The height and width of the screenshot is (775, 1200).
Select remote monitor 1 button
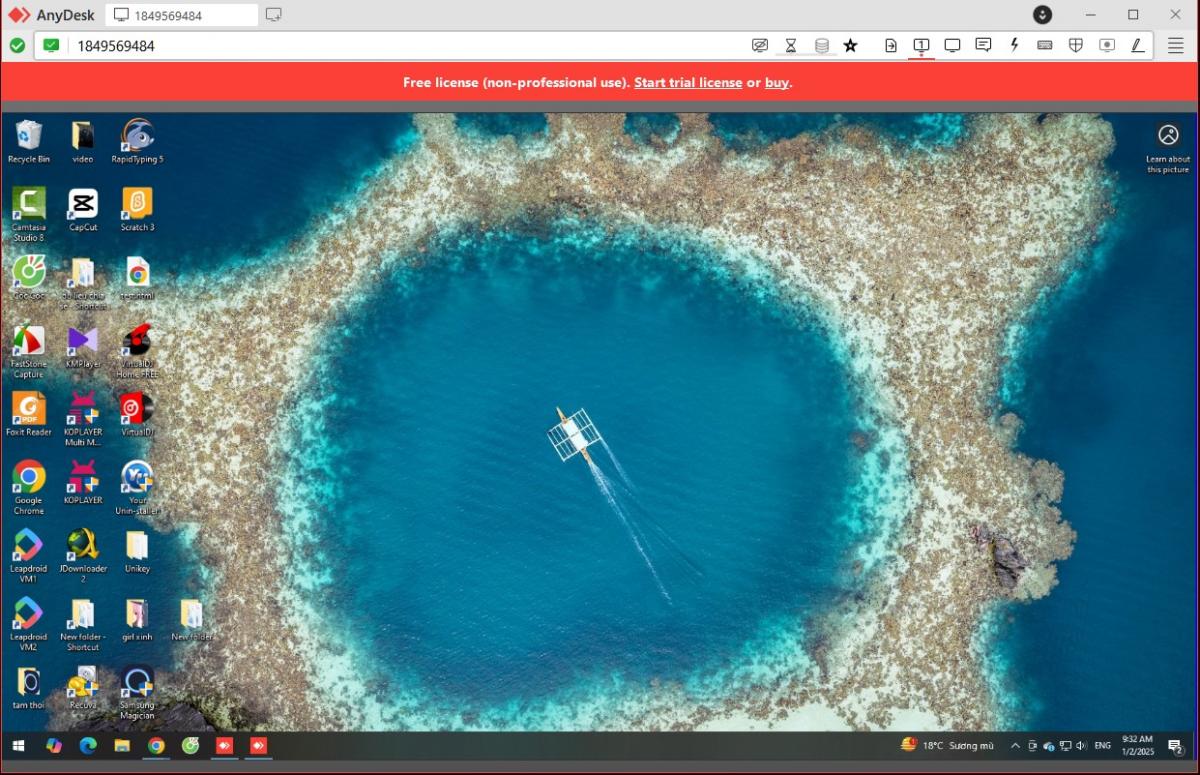coord(921,45)
